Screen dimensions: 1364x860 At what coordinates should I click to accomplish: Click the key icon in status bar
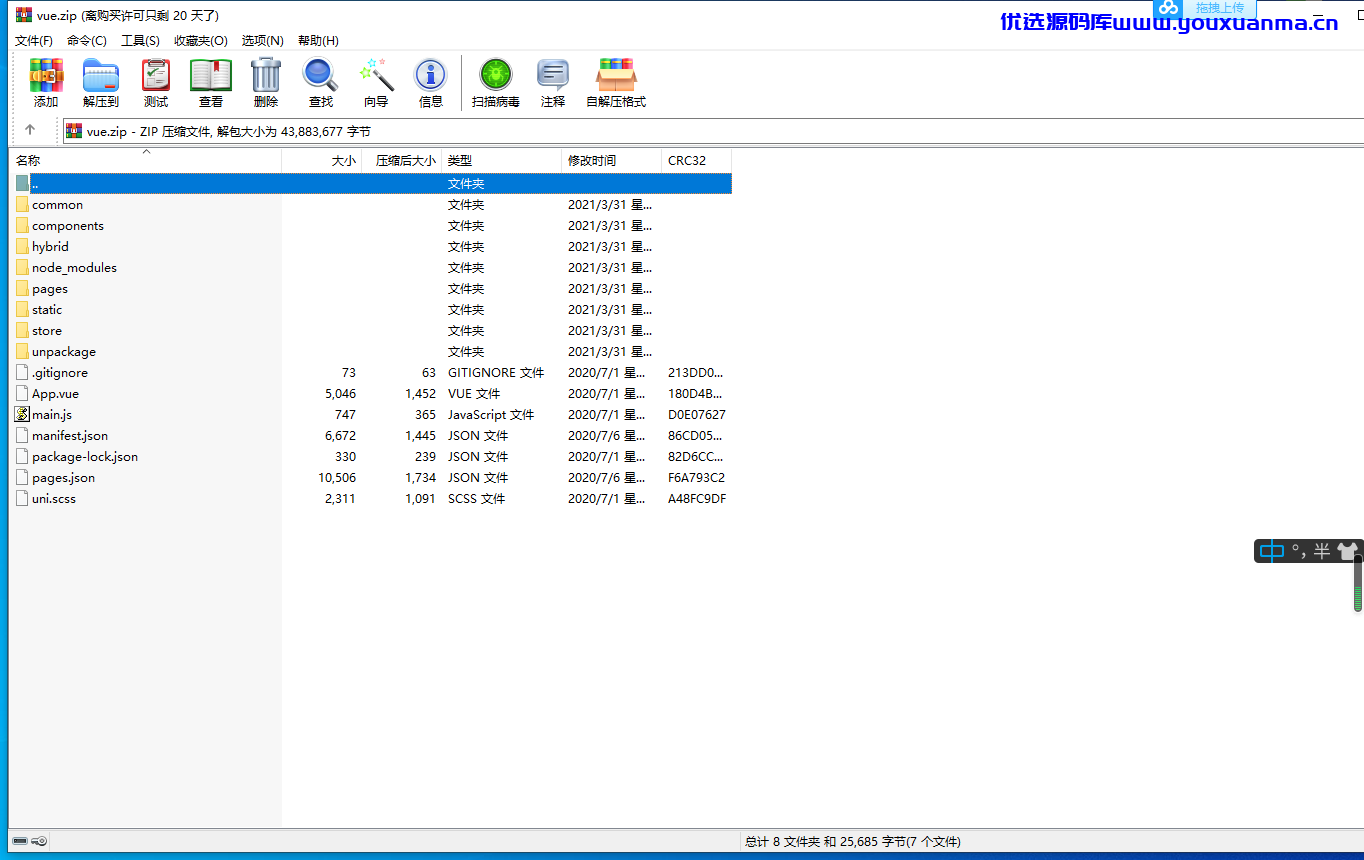pos(39,841)
